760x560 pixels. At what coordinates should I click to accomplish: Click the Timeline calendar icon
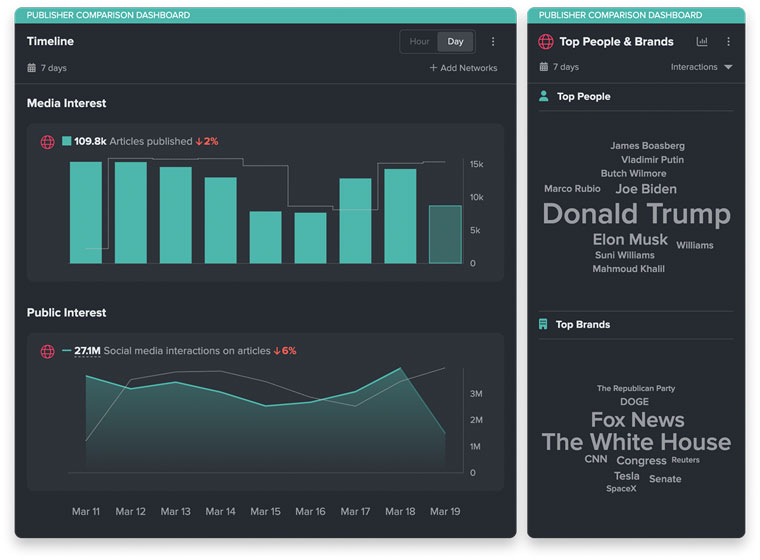click(31, 68)
